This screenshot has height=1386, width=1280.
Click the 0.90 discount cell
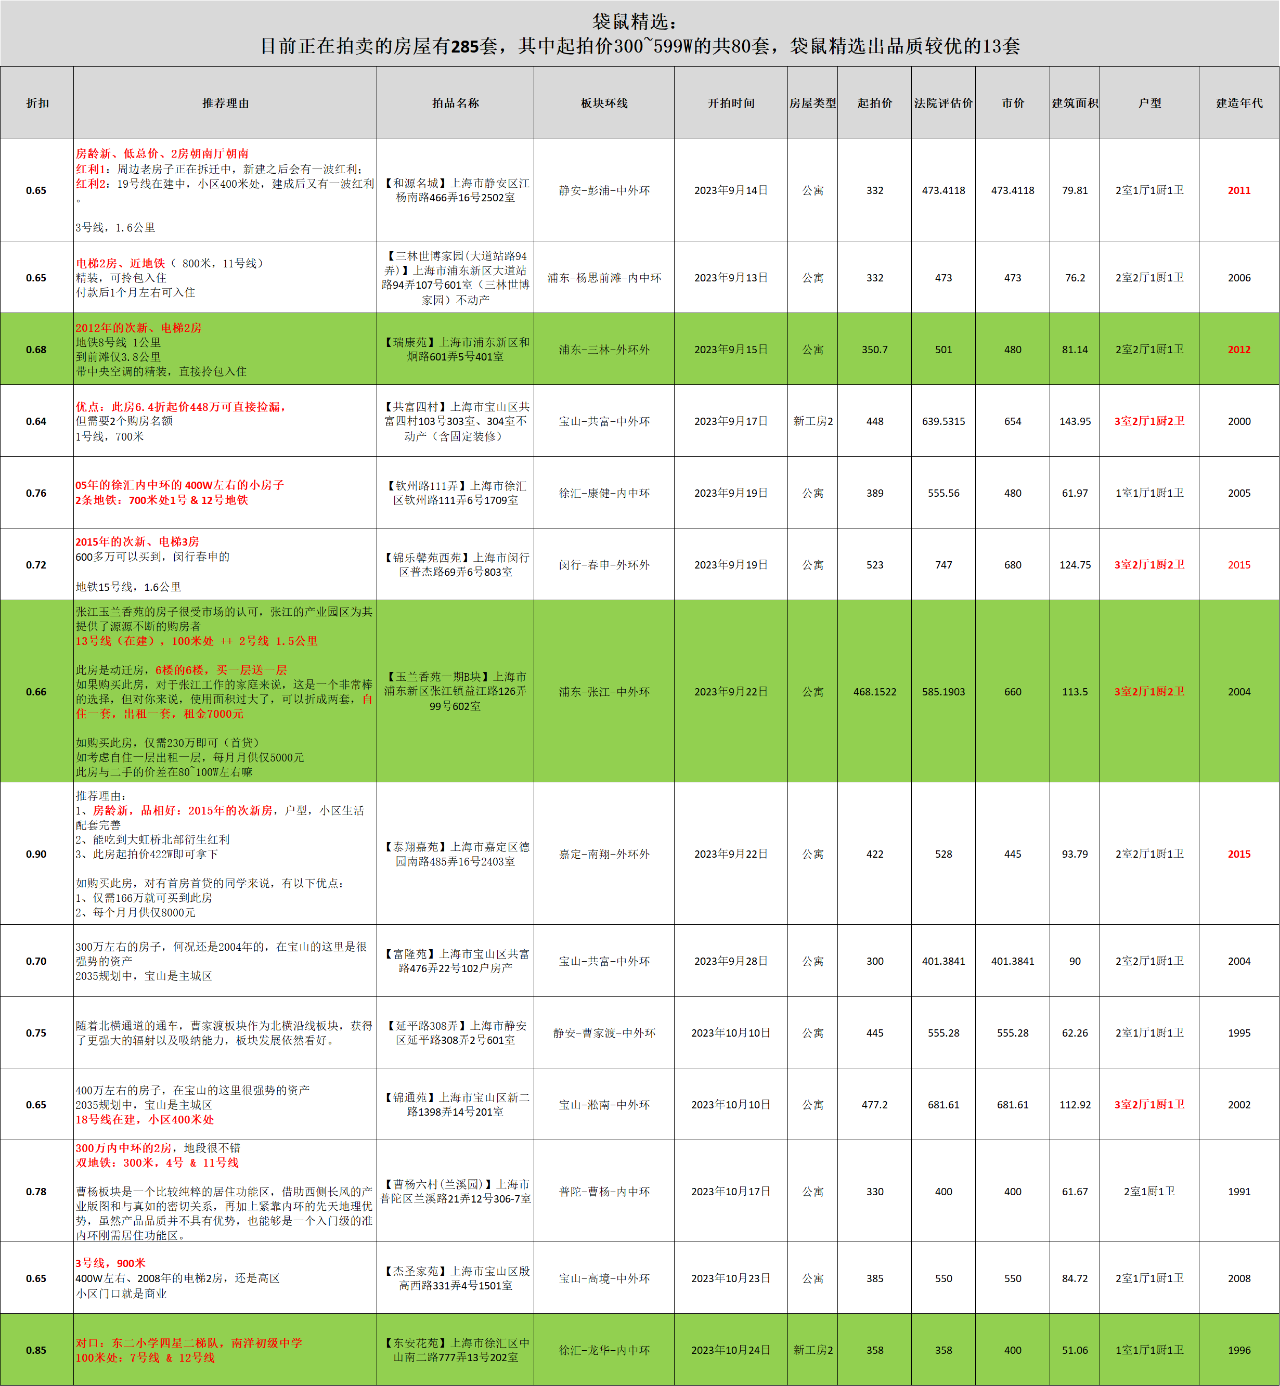(x=36, y=854)
